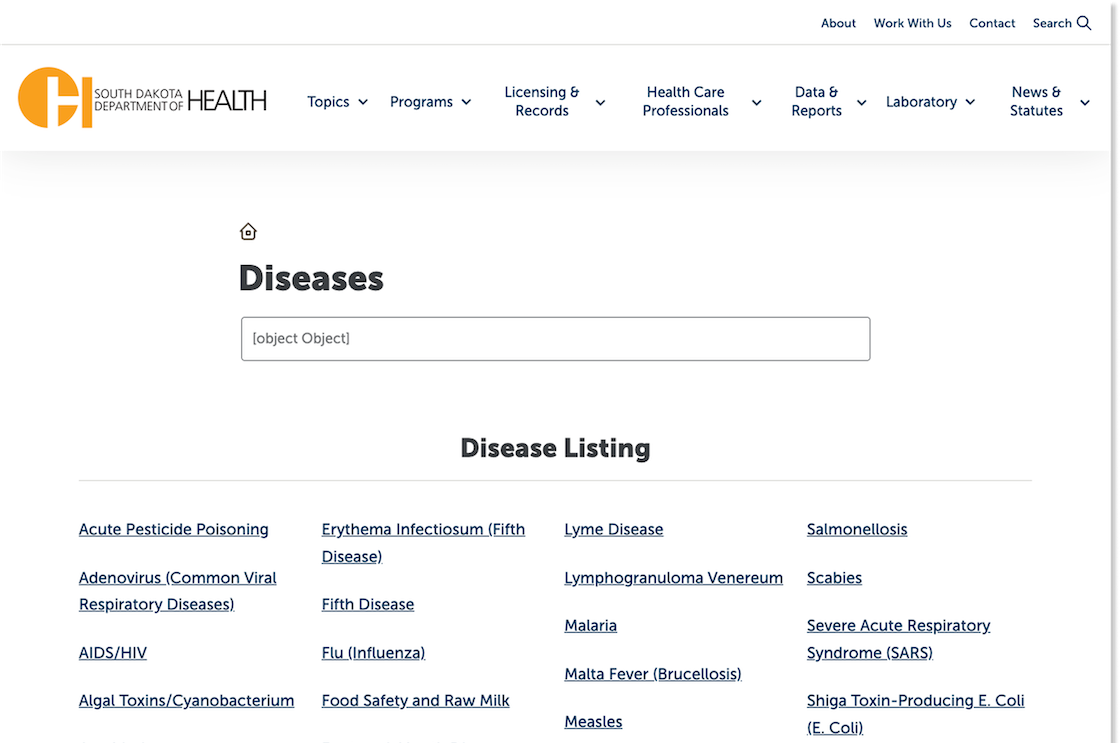This screenshot has width=1120, height=743.
Task: Open Malta Fever (Brucellosis) link
Action: (x=653, y=674)
